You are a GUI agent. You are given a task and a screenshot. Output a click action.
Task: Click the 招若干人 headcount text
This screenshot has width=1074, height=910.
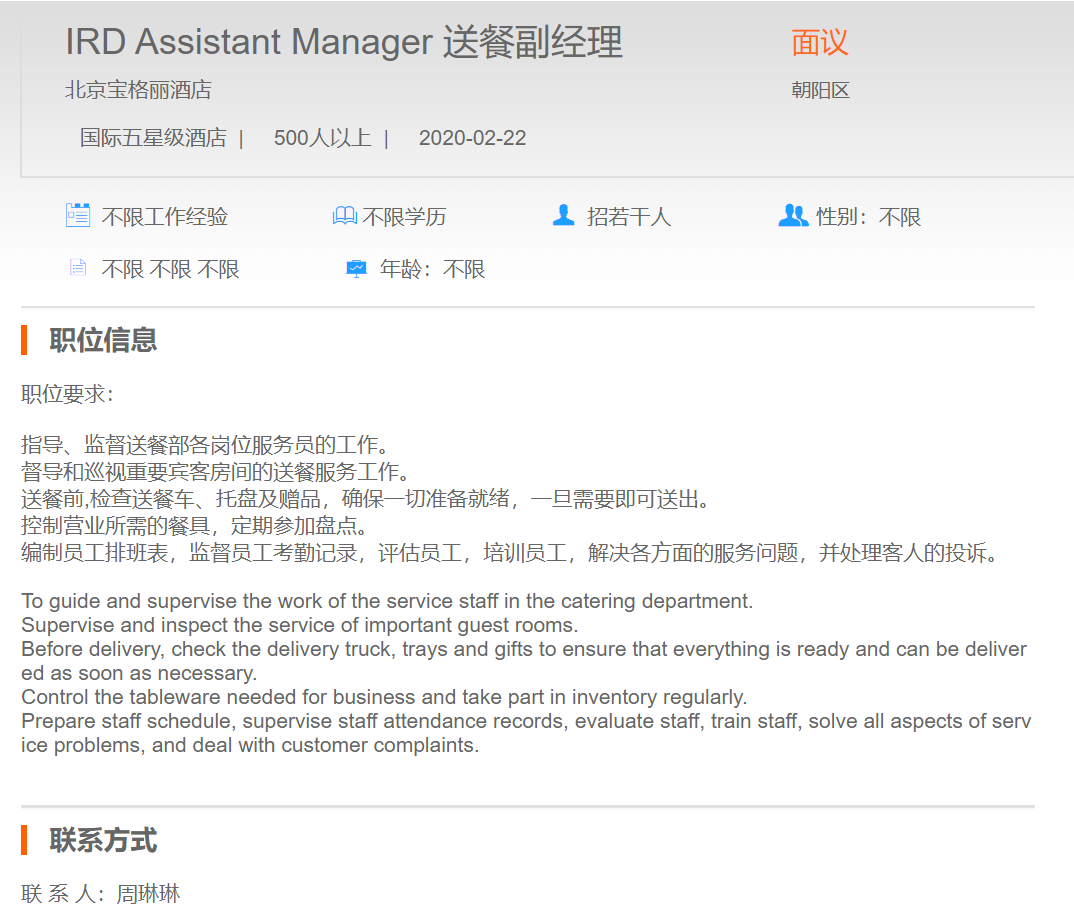click(628, 217)
